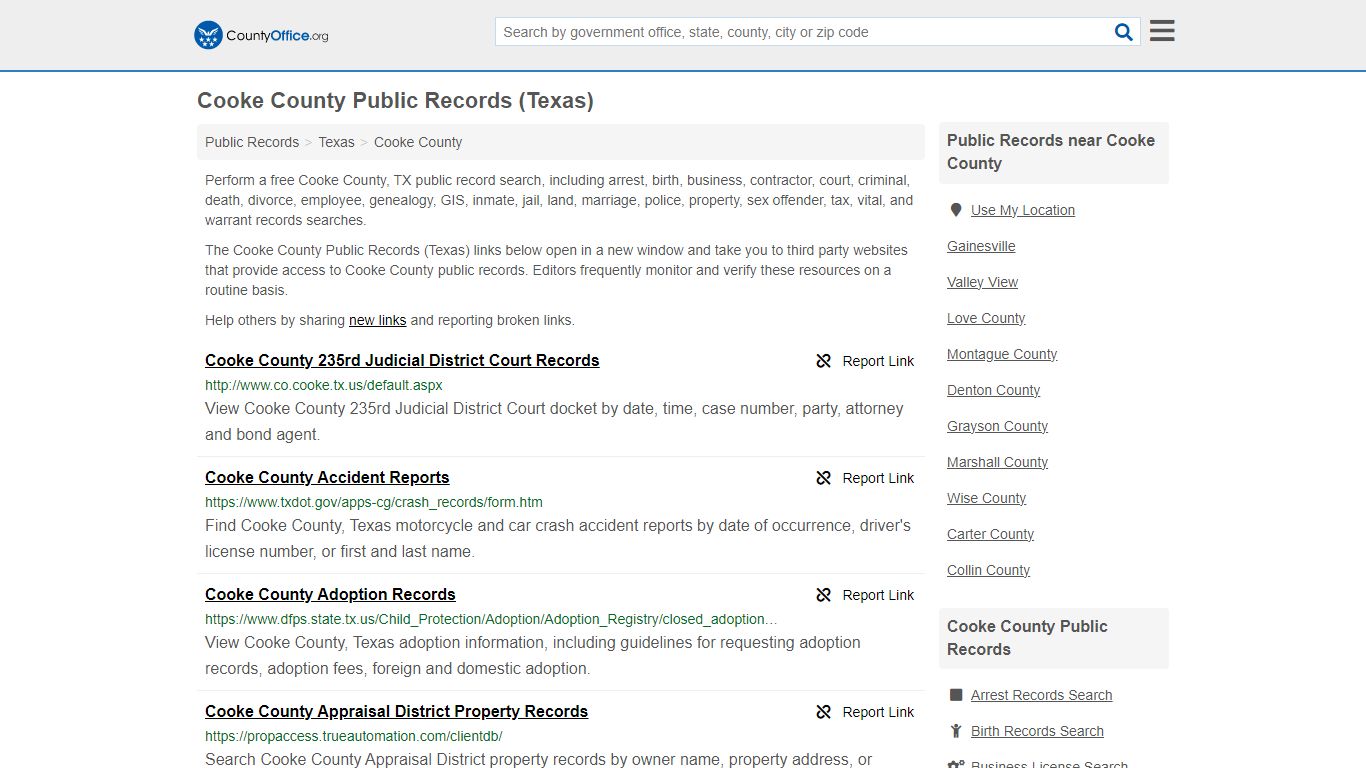Select Denton County from nearby list

(x=993, y=390)
